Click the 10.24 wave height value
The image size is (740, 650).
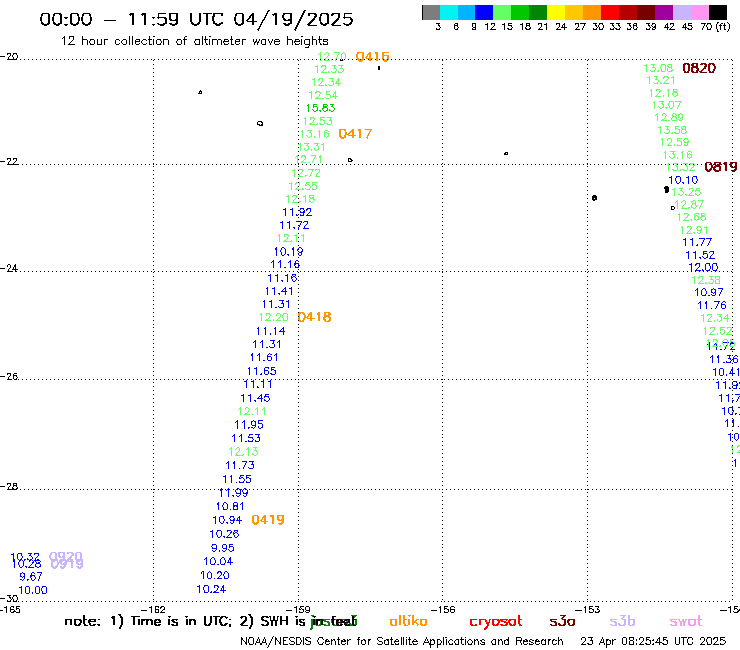(211, 590)
